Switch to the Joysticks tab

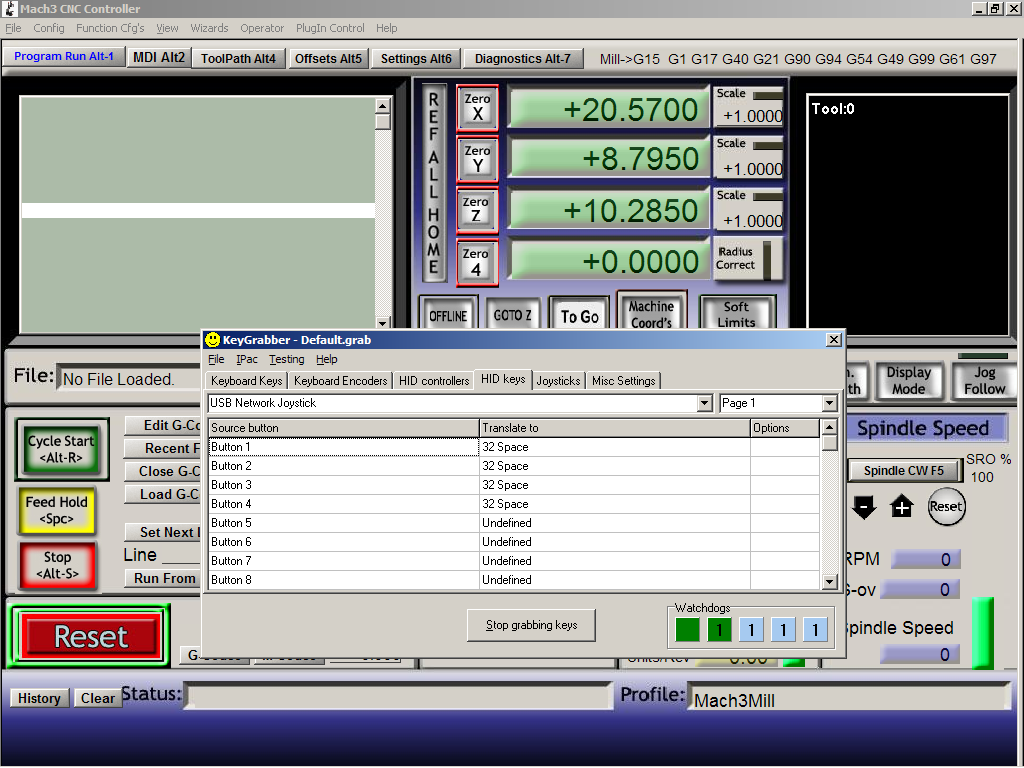point(558,381)
